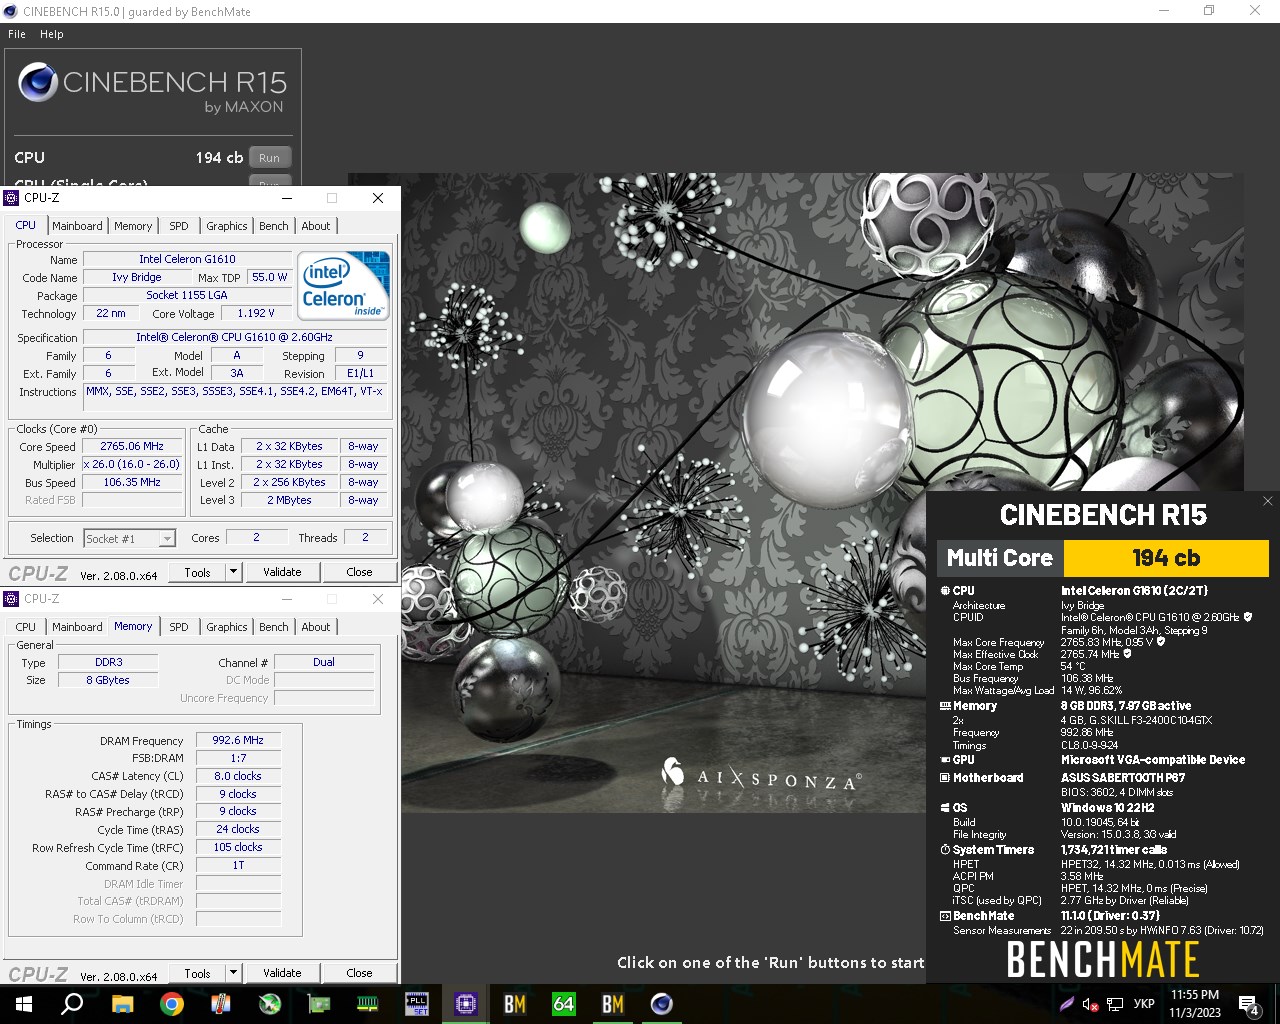This screenshot has width=1280, height=1024.
Task: Select Graphics tab in top CPU-Z window
Action: click(227, 226)
